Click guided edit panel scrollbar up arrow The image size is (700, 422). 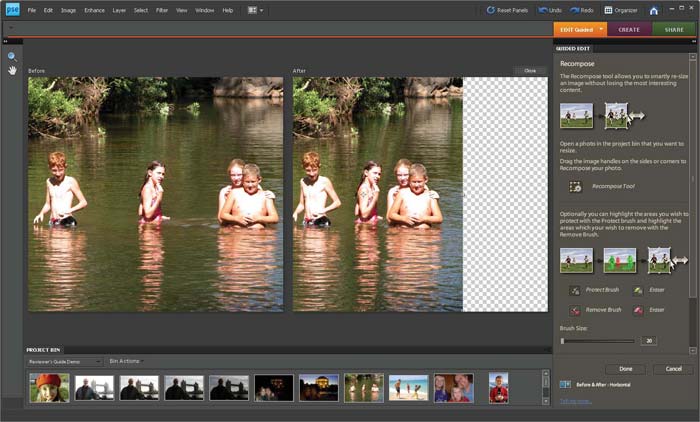pyautogui.click(x=692, y=57)
